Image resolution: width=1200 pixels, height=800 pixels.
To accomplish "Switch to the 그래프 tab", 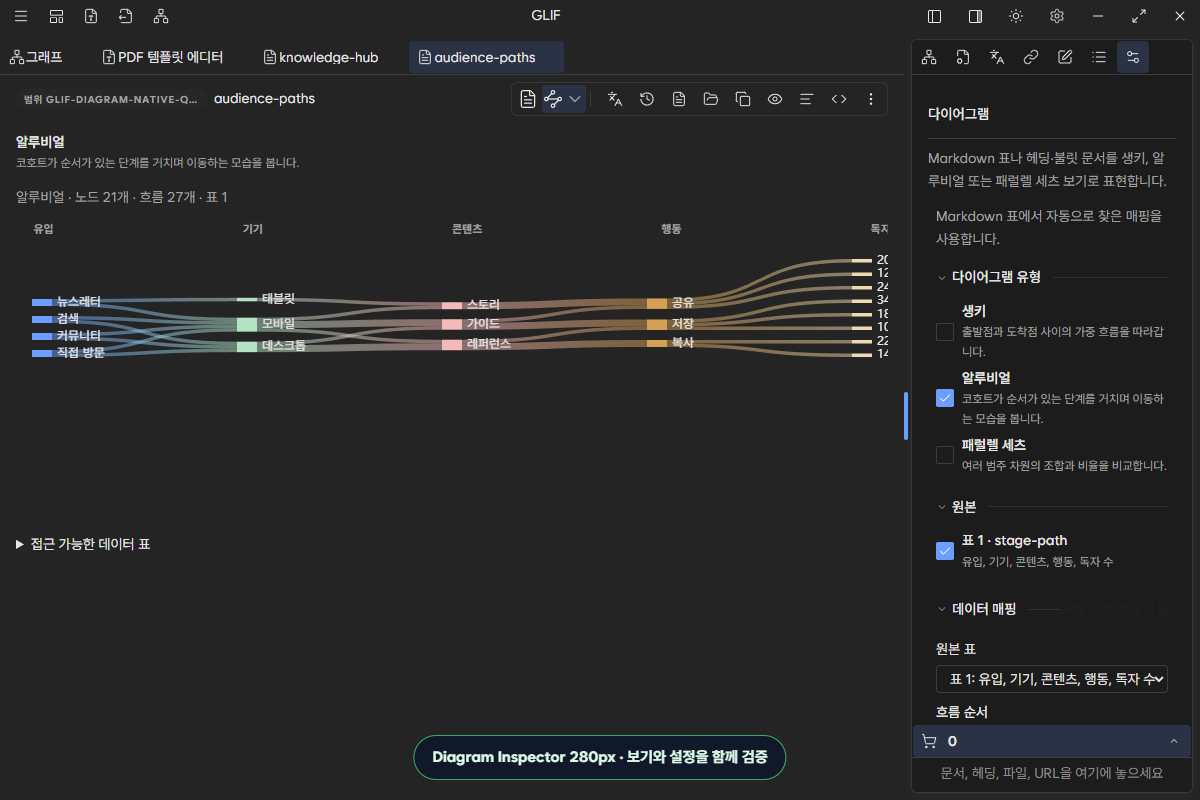I will [x=36, y=57].
